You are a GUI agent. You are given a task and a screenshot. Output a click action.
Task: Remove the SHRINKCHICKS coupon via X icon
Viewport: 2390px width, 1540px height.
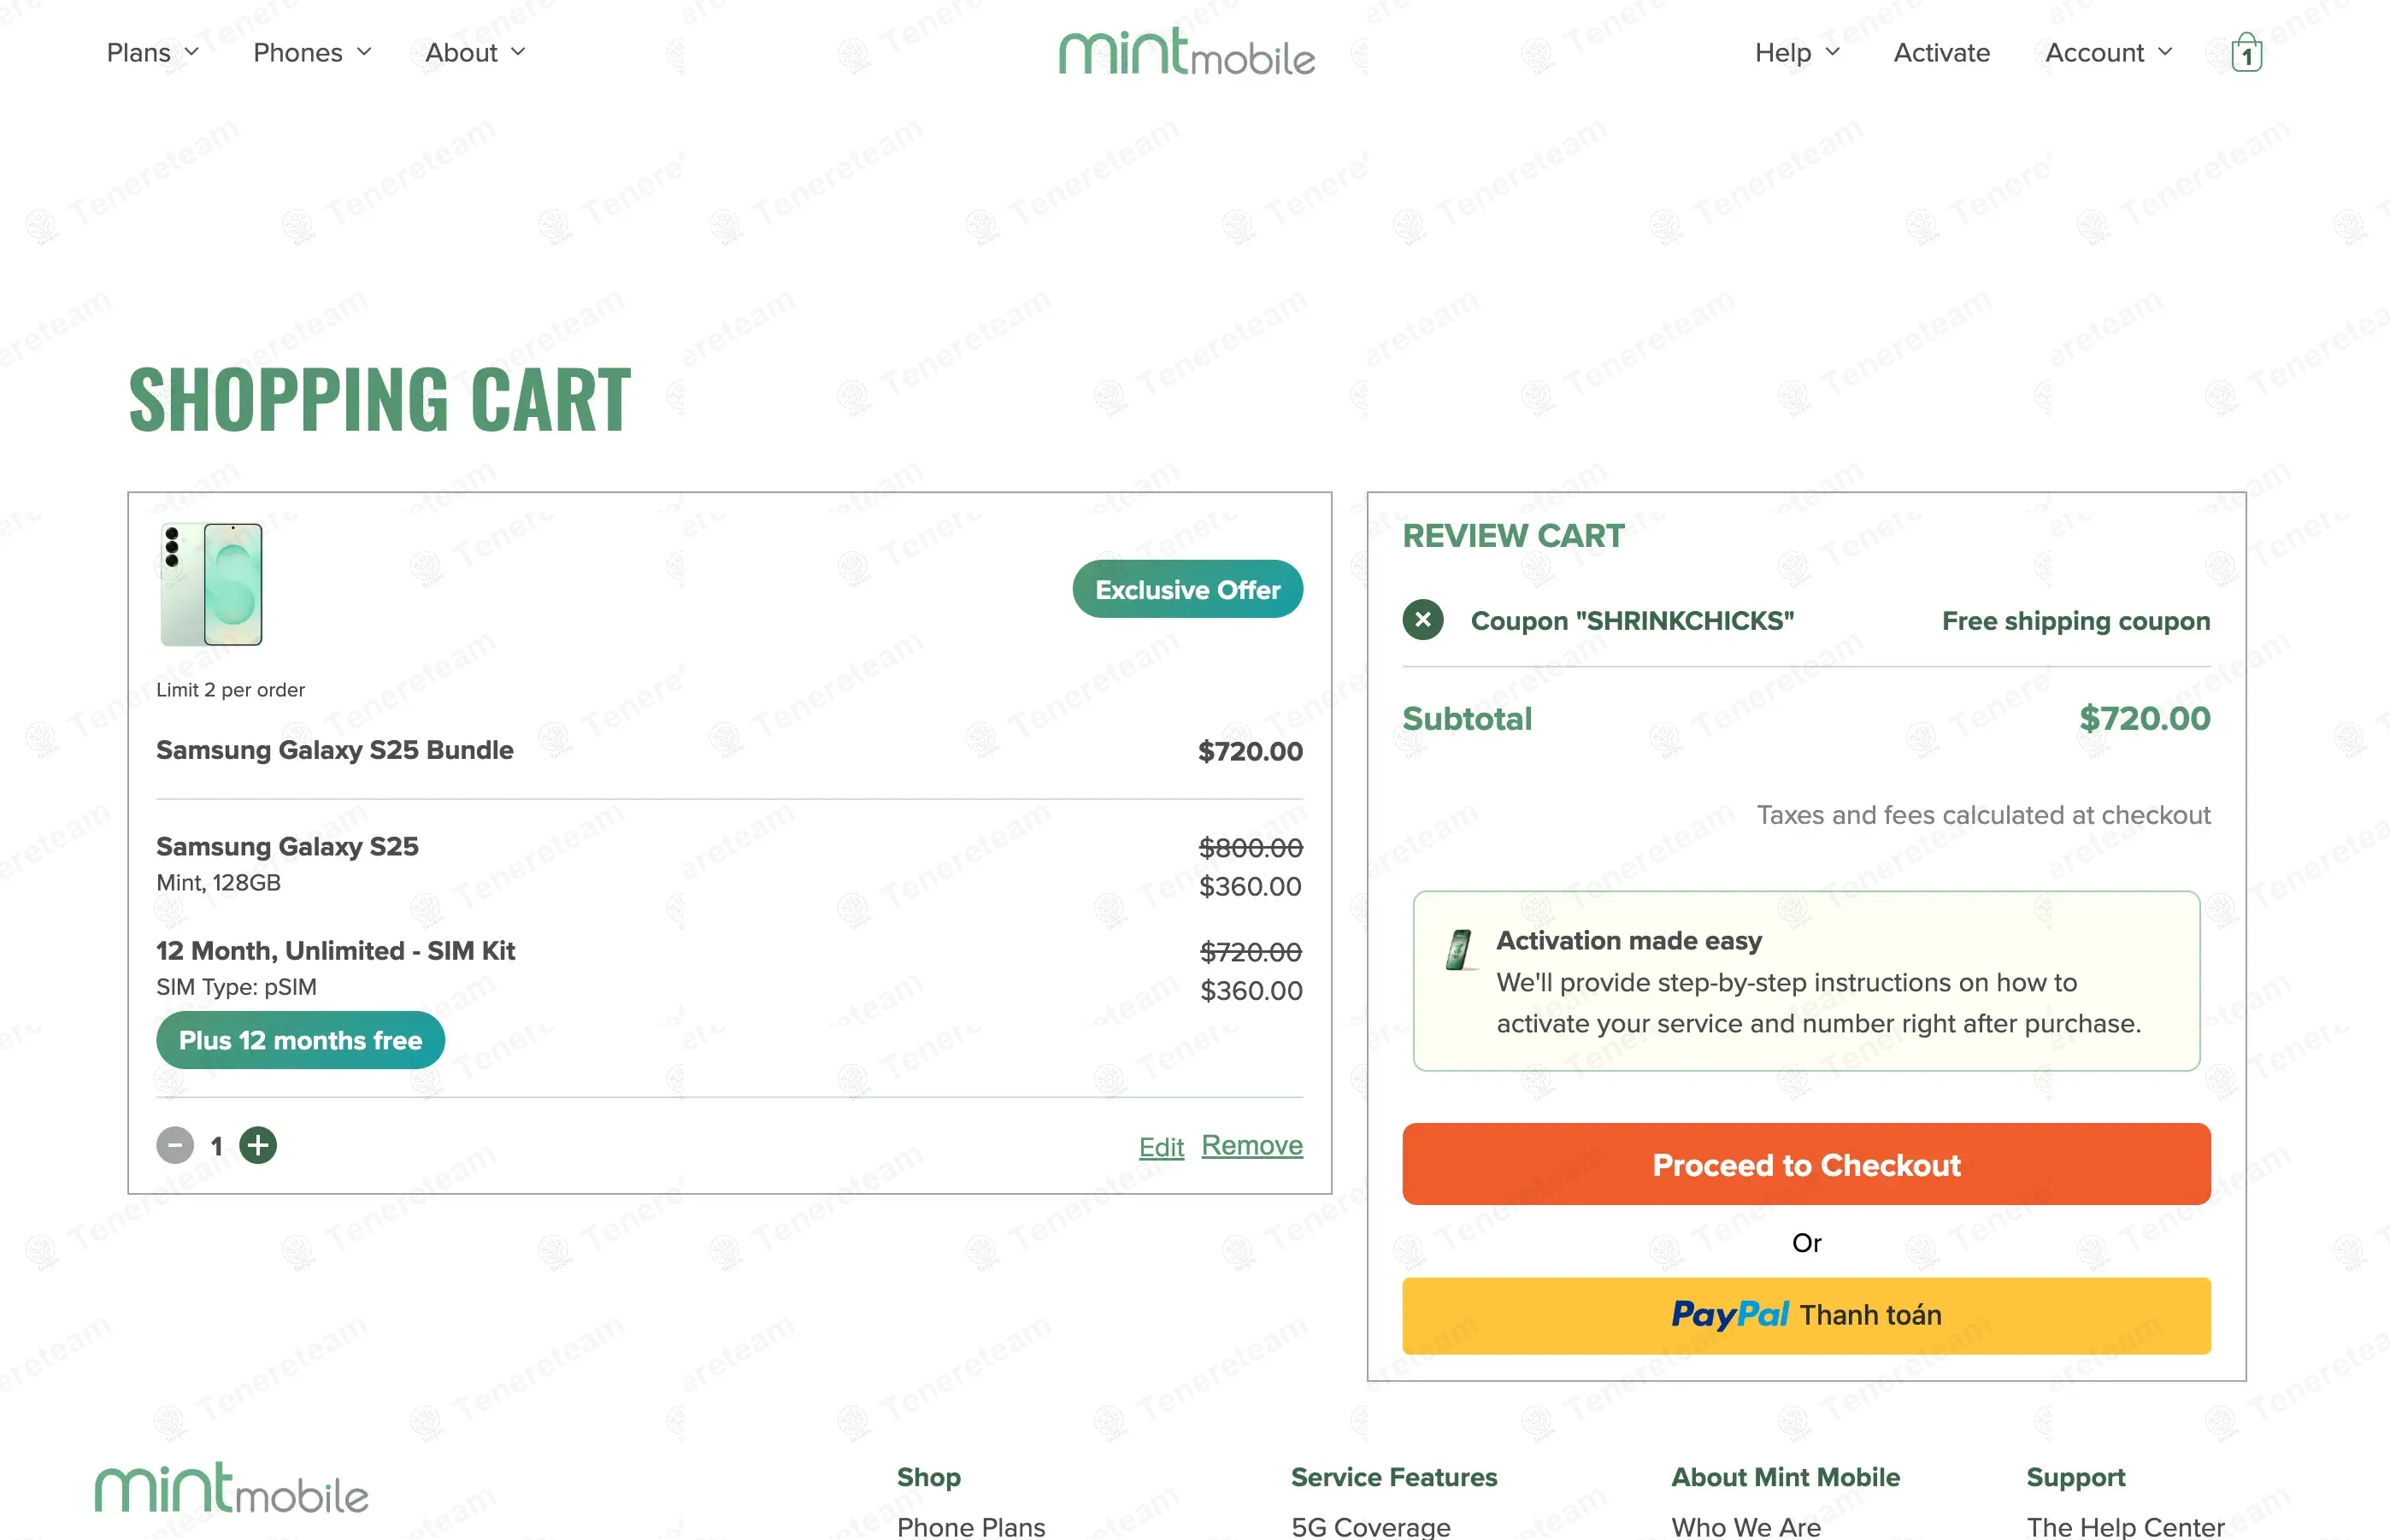point(1422,620)
